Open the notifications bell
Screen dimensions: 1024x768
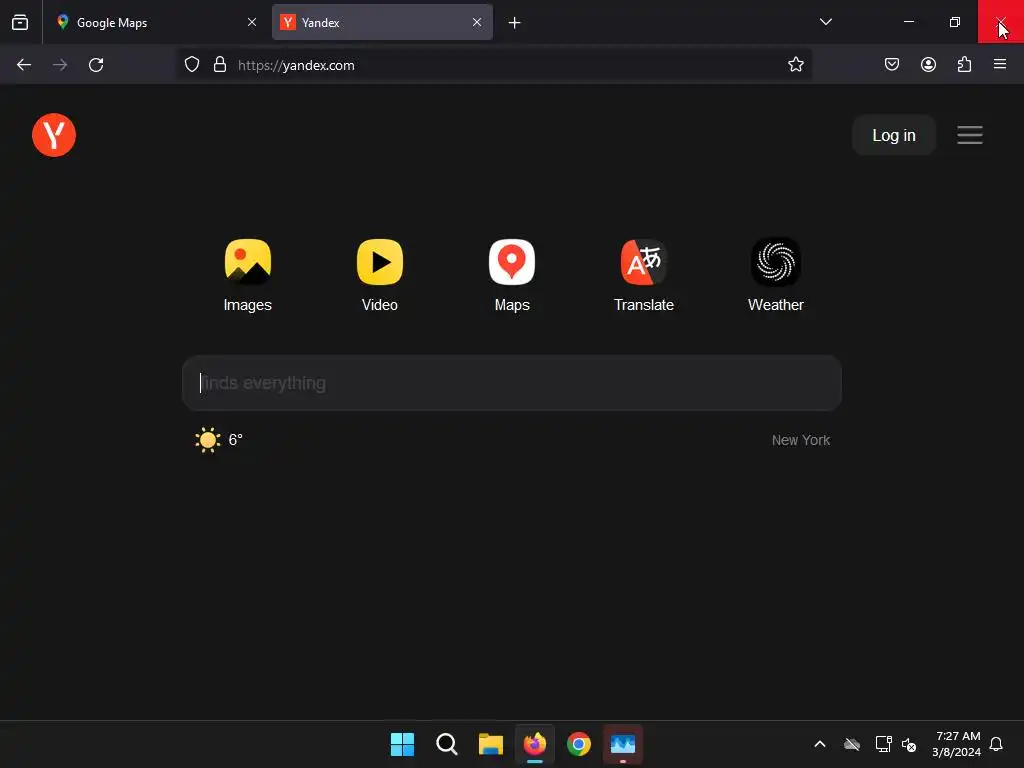coord(996,744)
